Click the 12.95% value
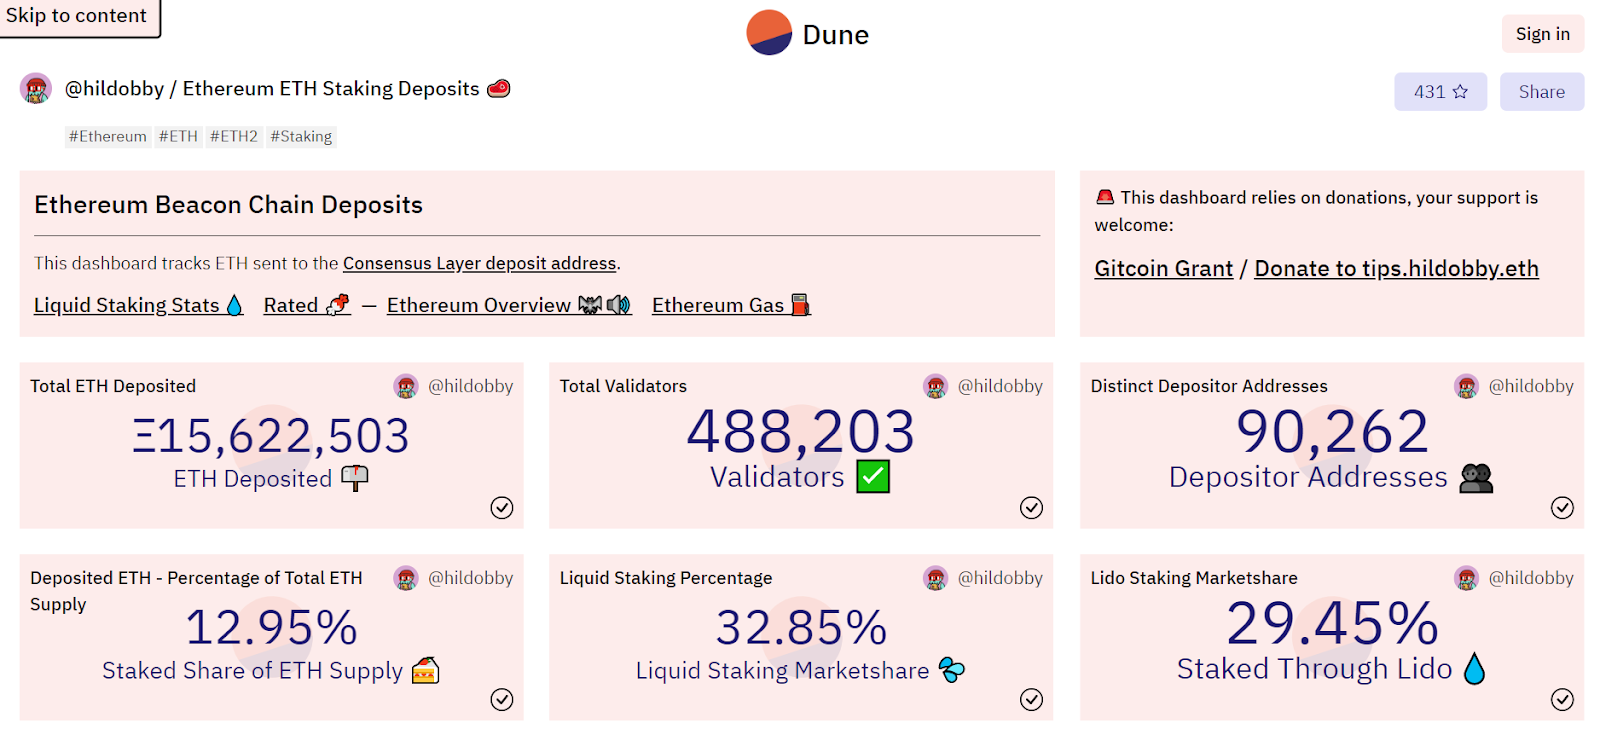Image resolution: width=1600 pixels, height=735 pixels. [271, 629]
